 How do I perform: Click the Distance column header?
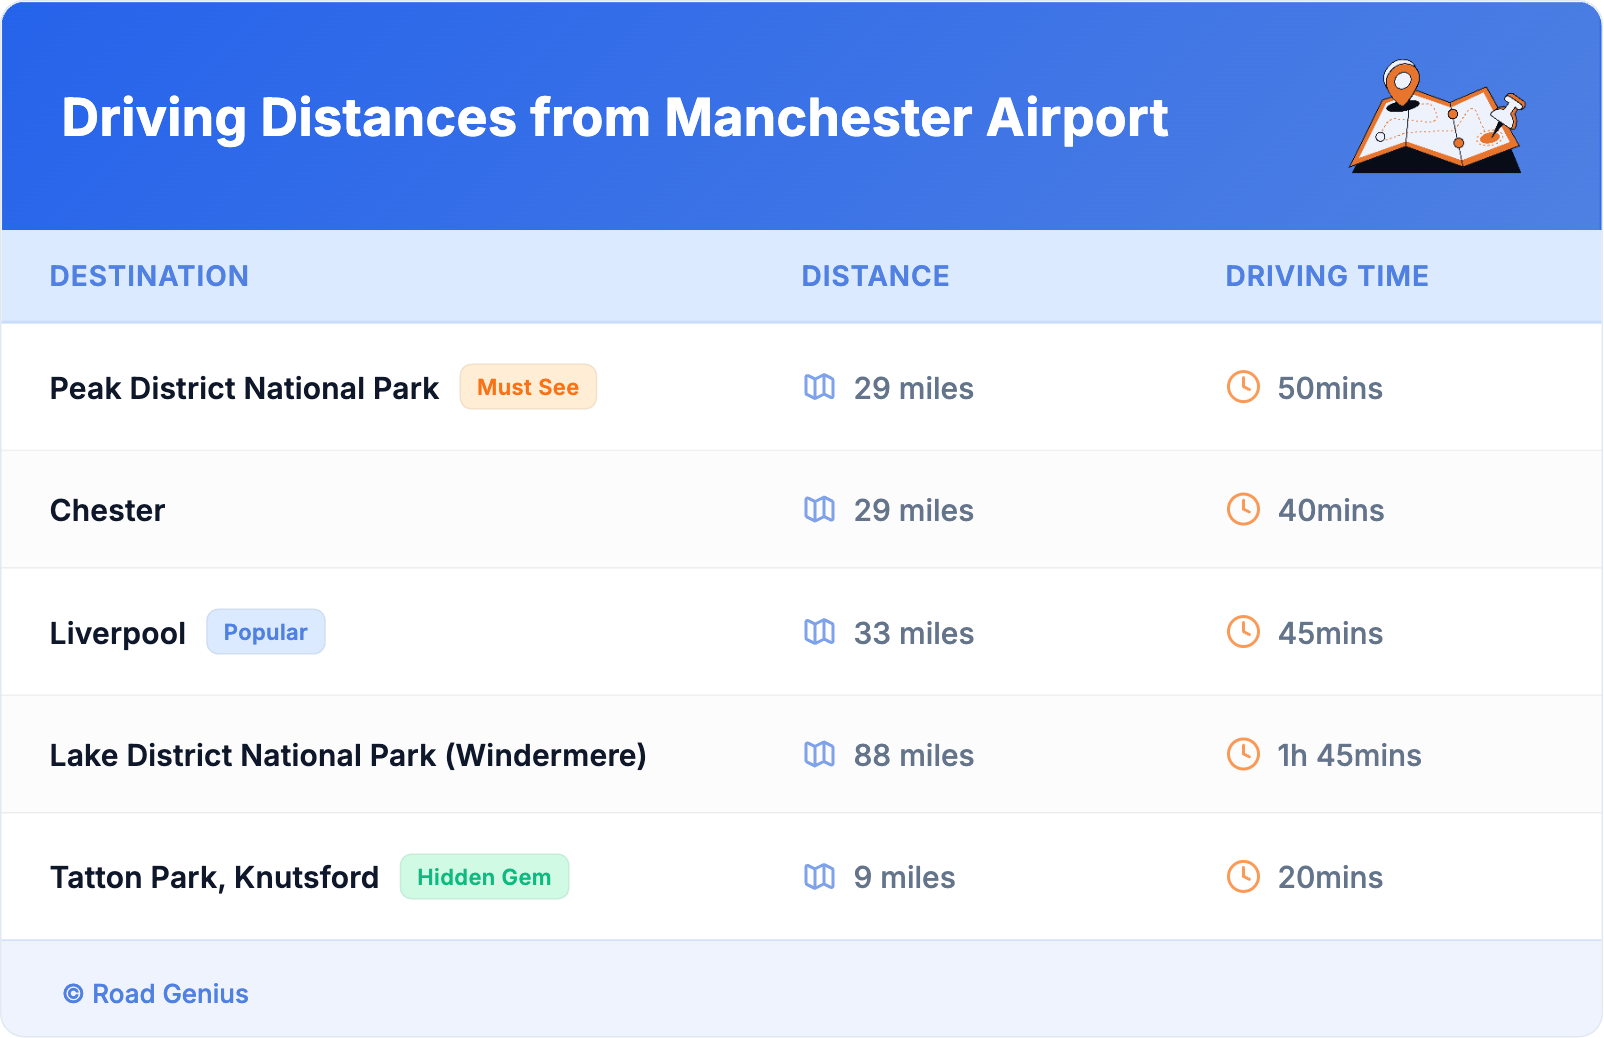click(875, 276)
